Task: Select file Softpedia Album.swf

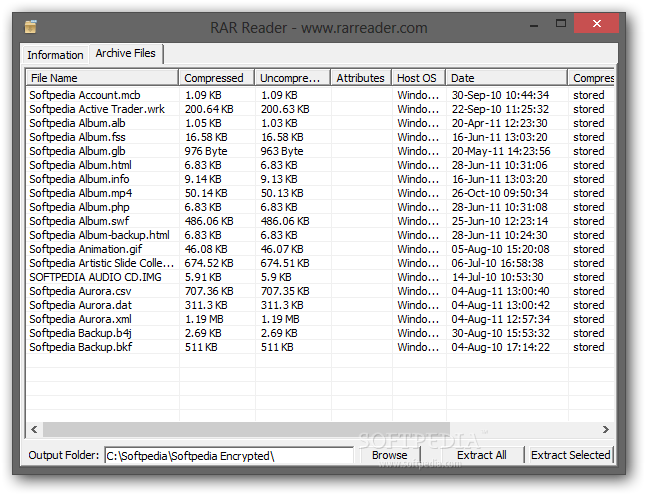Action: tap(80, 221)
